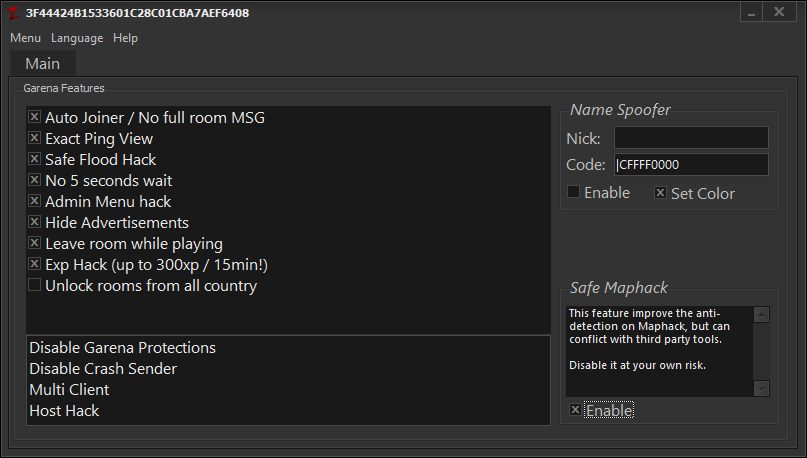Open the Help menu
807x458 pixels.
pos(125,38)
